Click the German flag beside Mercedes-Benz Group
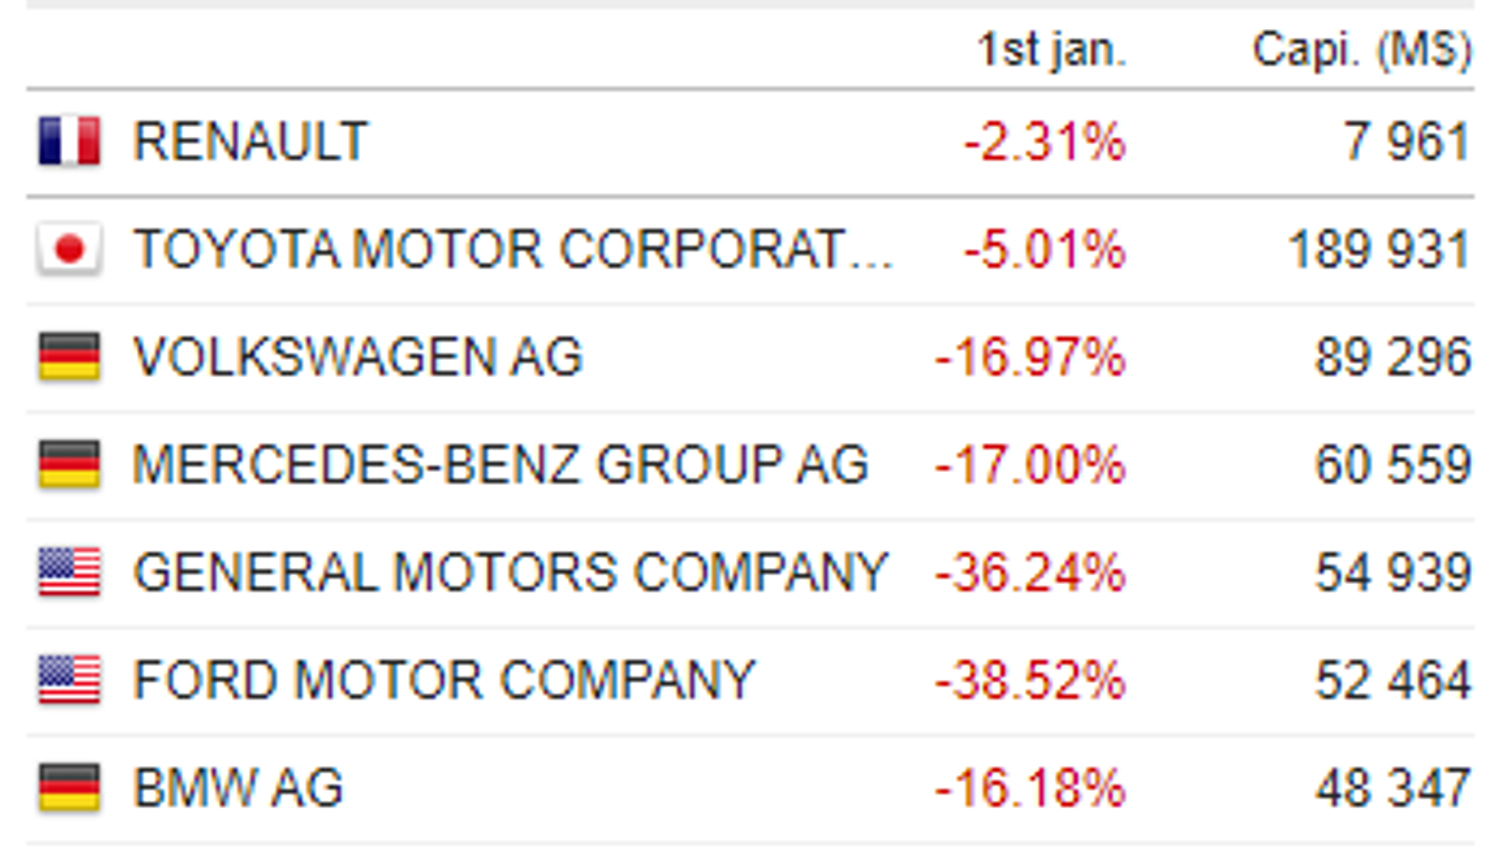 coord(69,465)
